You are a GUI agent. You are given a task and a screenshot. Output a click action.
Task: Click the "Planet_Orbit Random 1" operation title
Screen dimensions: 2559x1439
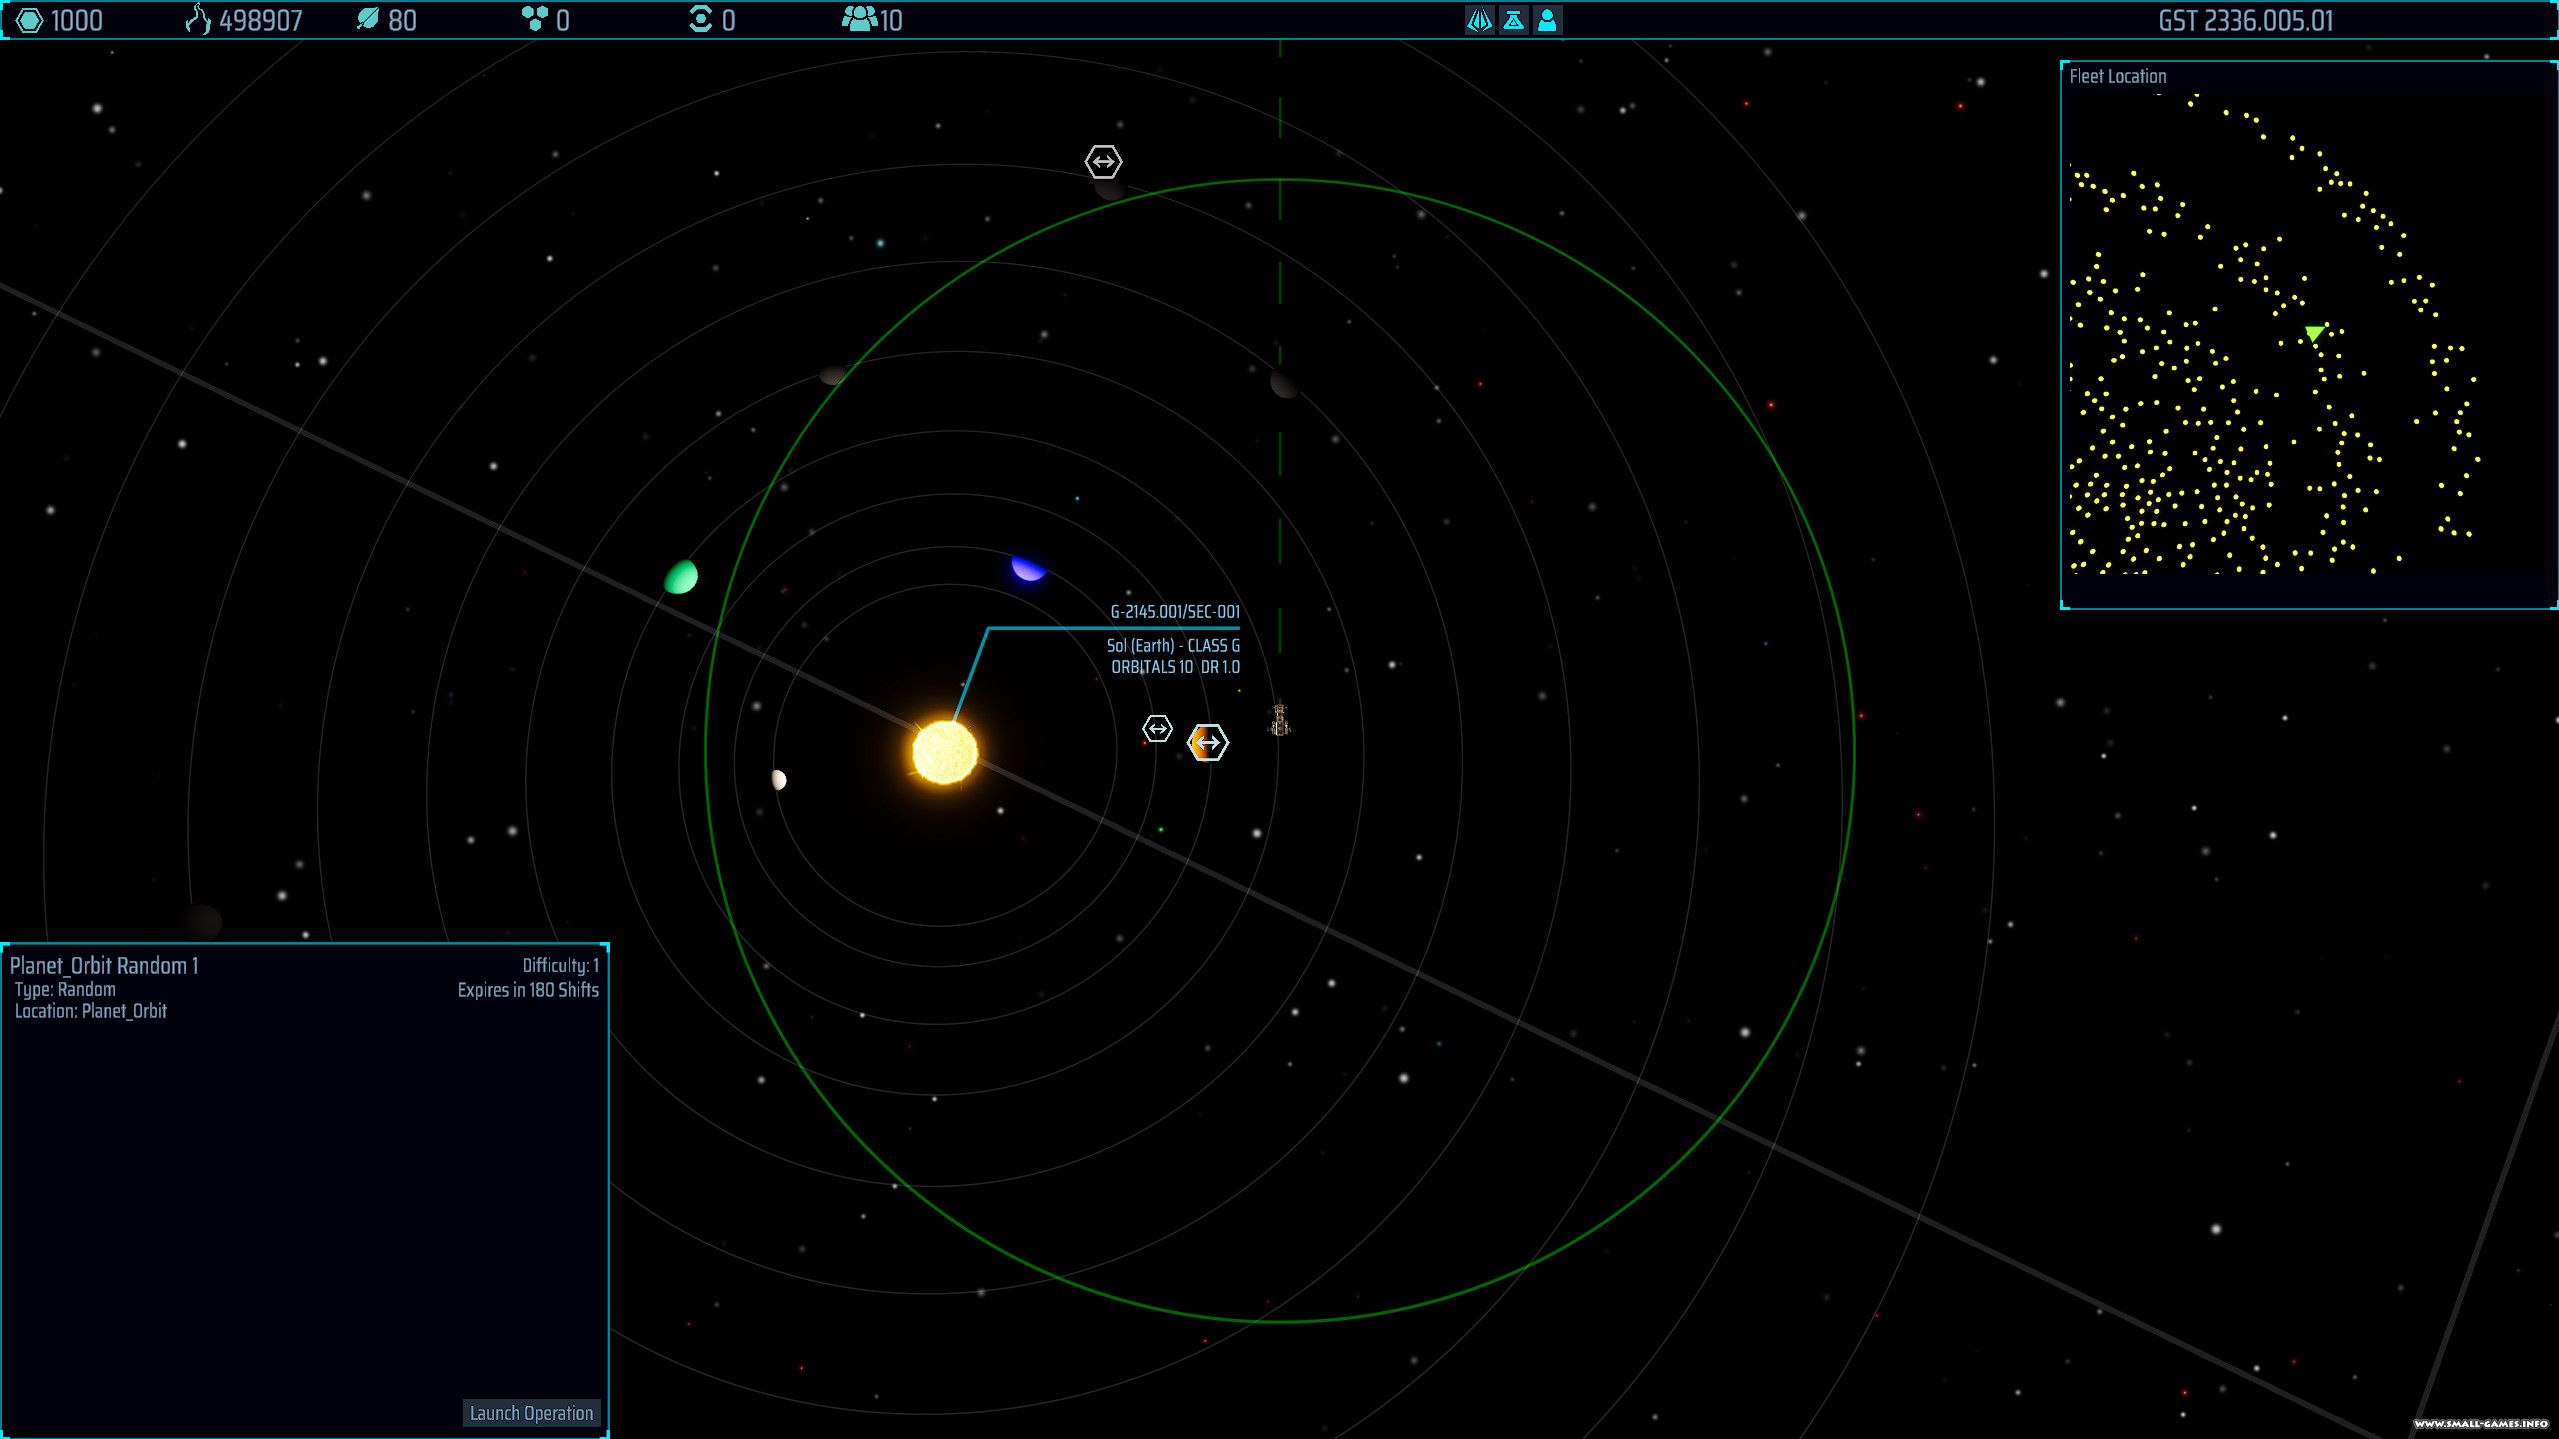pyautogui.click(x=104, y=966)
